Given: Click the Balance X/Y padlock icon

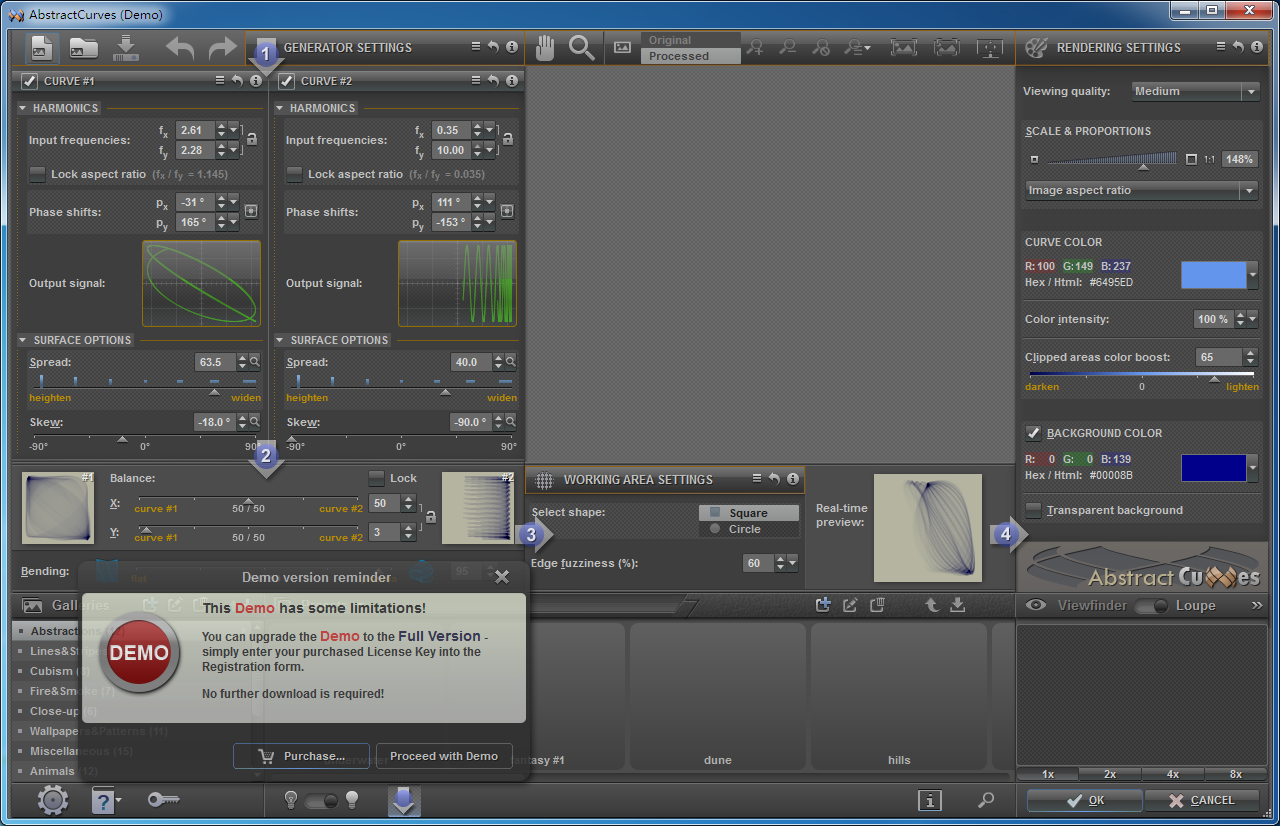Looking at the screenshot, I should pos(431,517).
